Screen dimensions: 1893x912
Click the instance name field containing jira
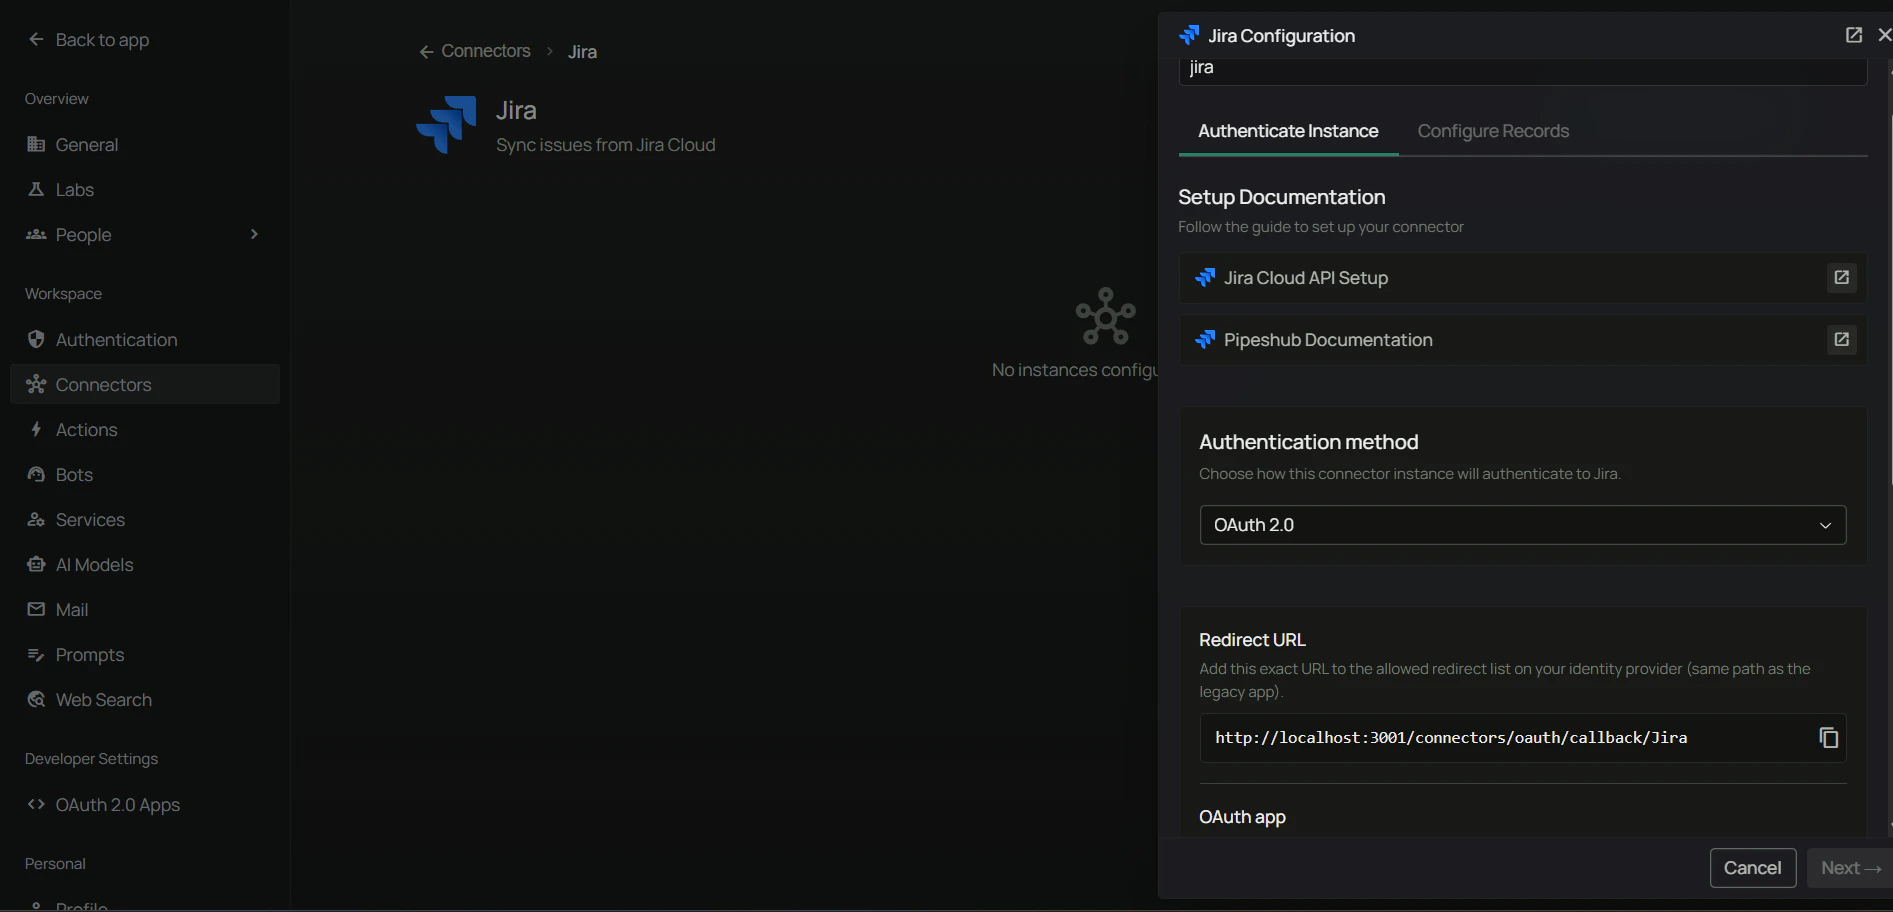(x=1522, y=70)
